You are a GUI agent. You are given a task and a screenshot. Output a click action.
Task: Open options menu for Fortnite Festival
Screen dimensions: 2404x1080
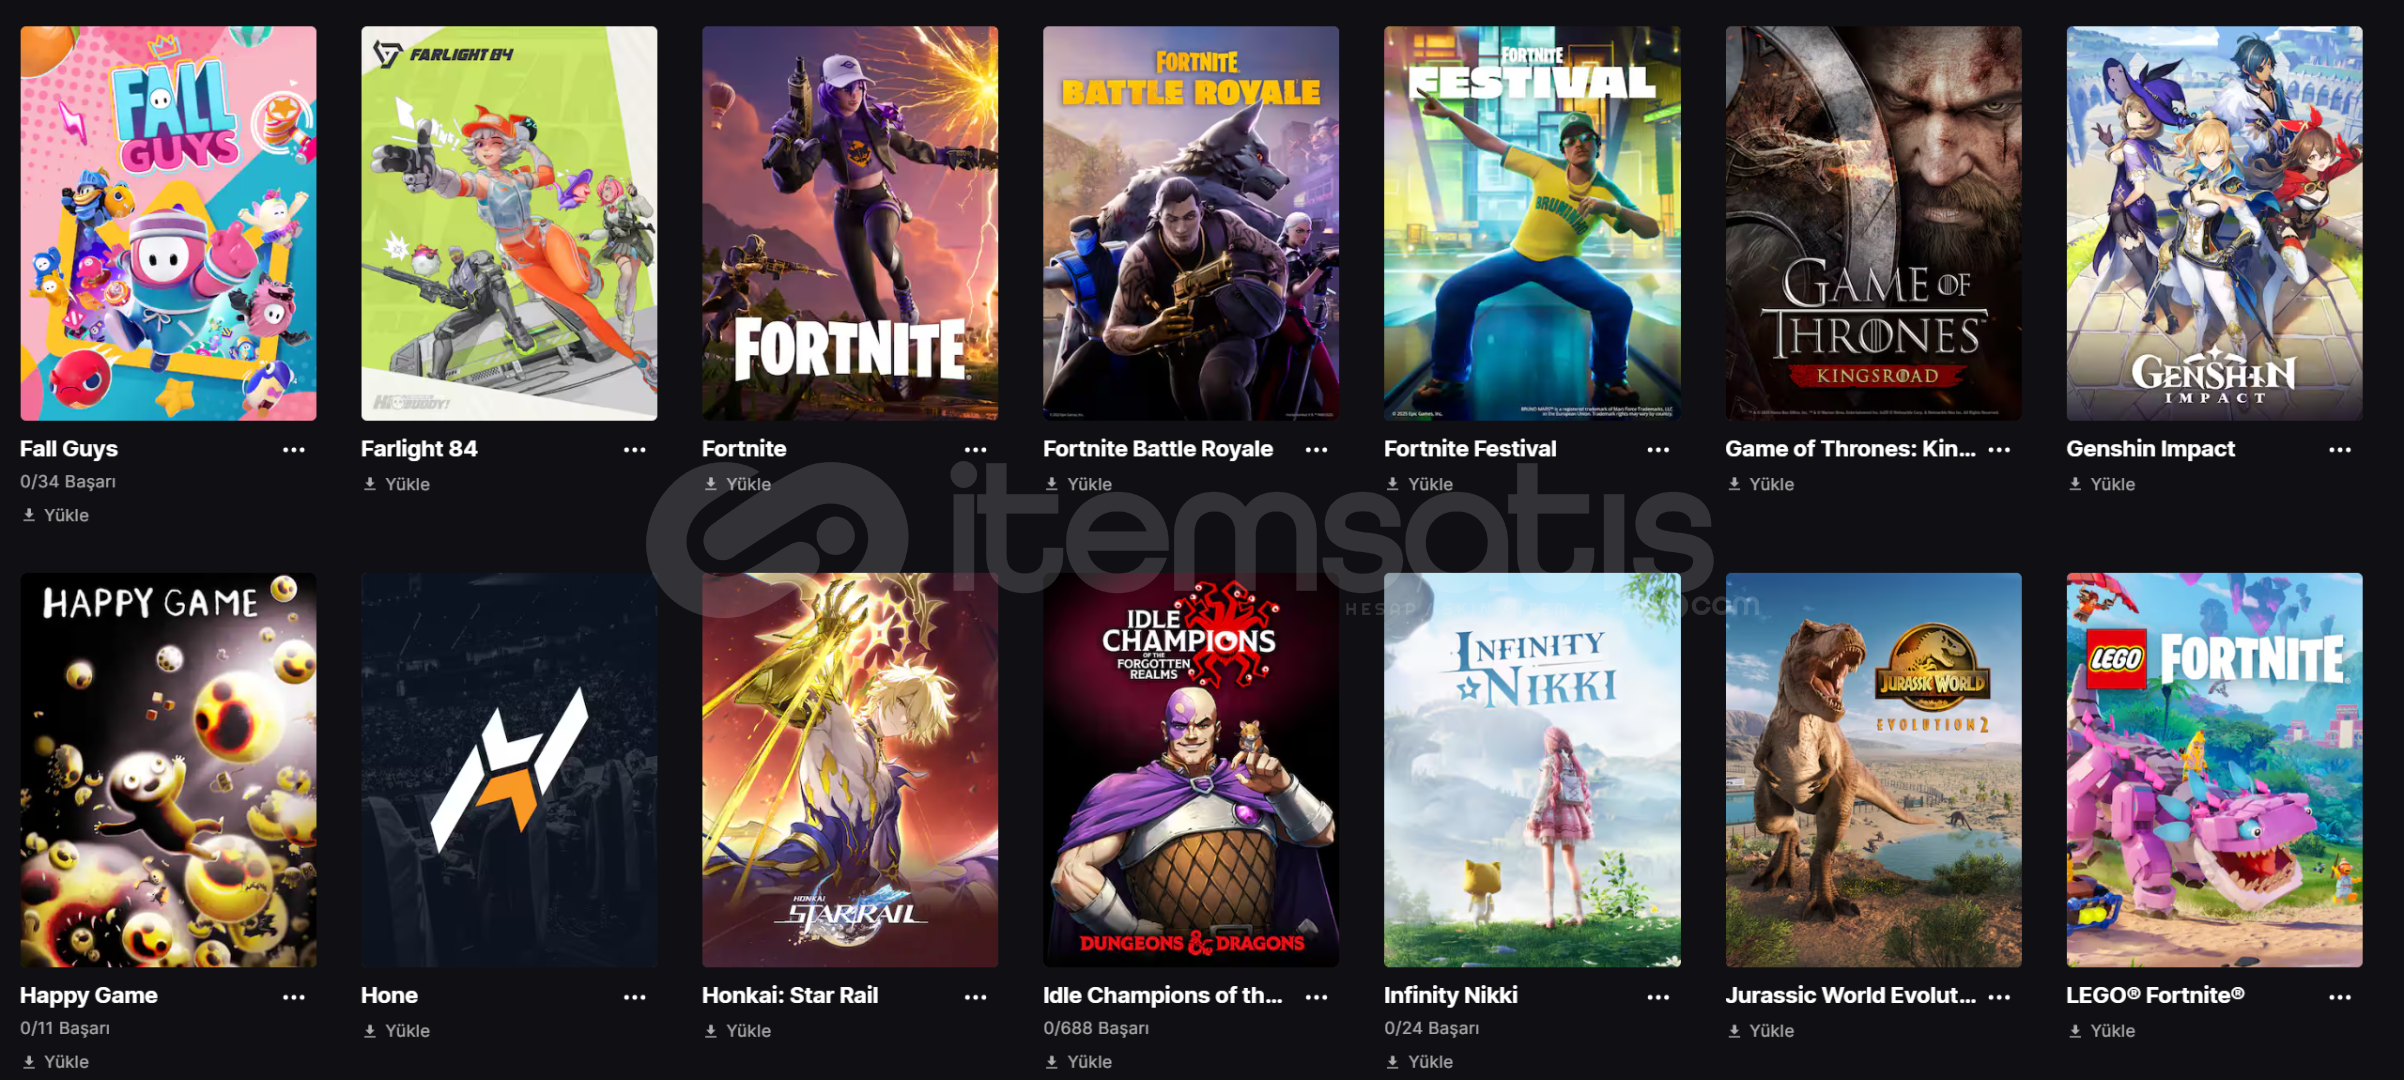(1658, 450)
